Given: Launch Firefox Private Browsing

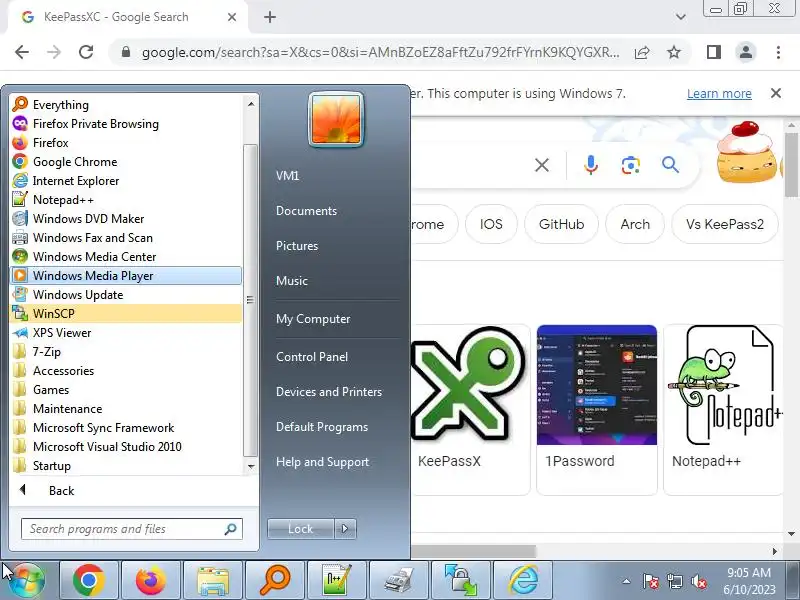Looking at the screenshot, I should [x=126, y=123].
